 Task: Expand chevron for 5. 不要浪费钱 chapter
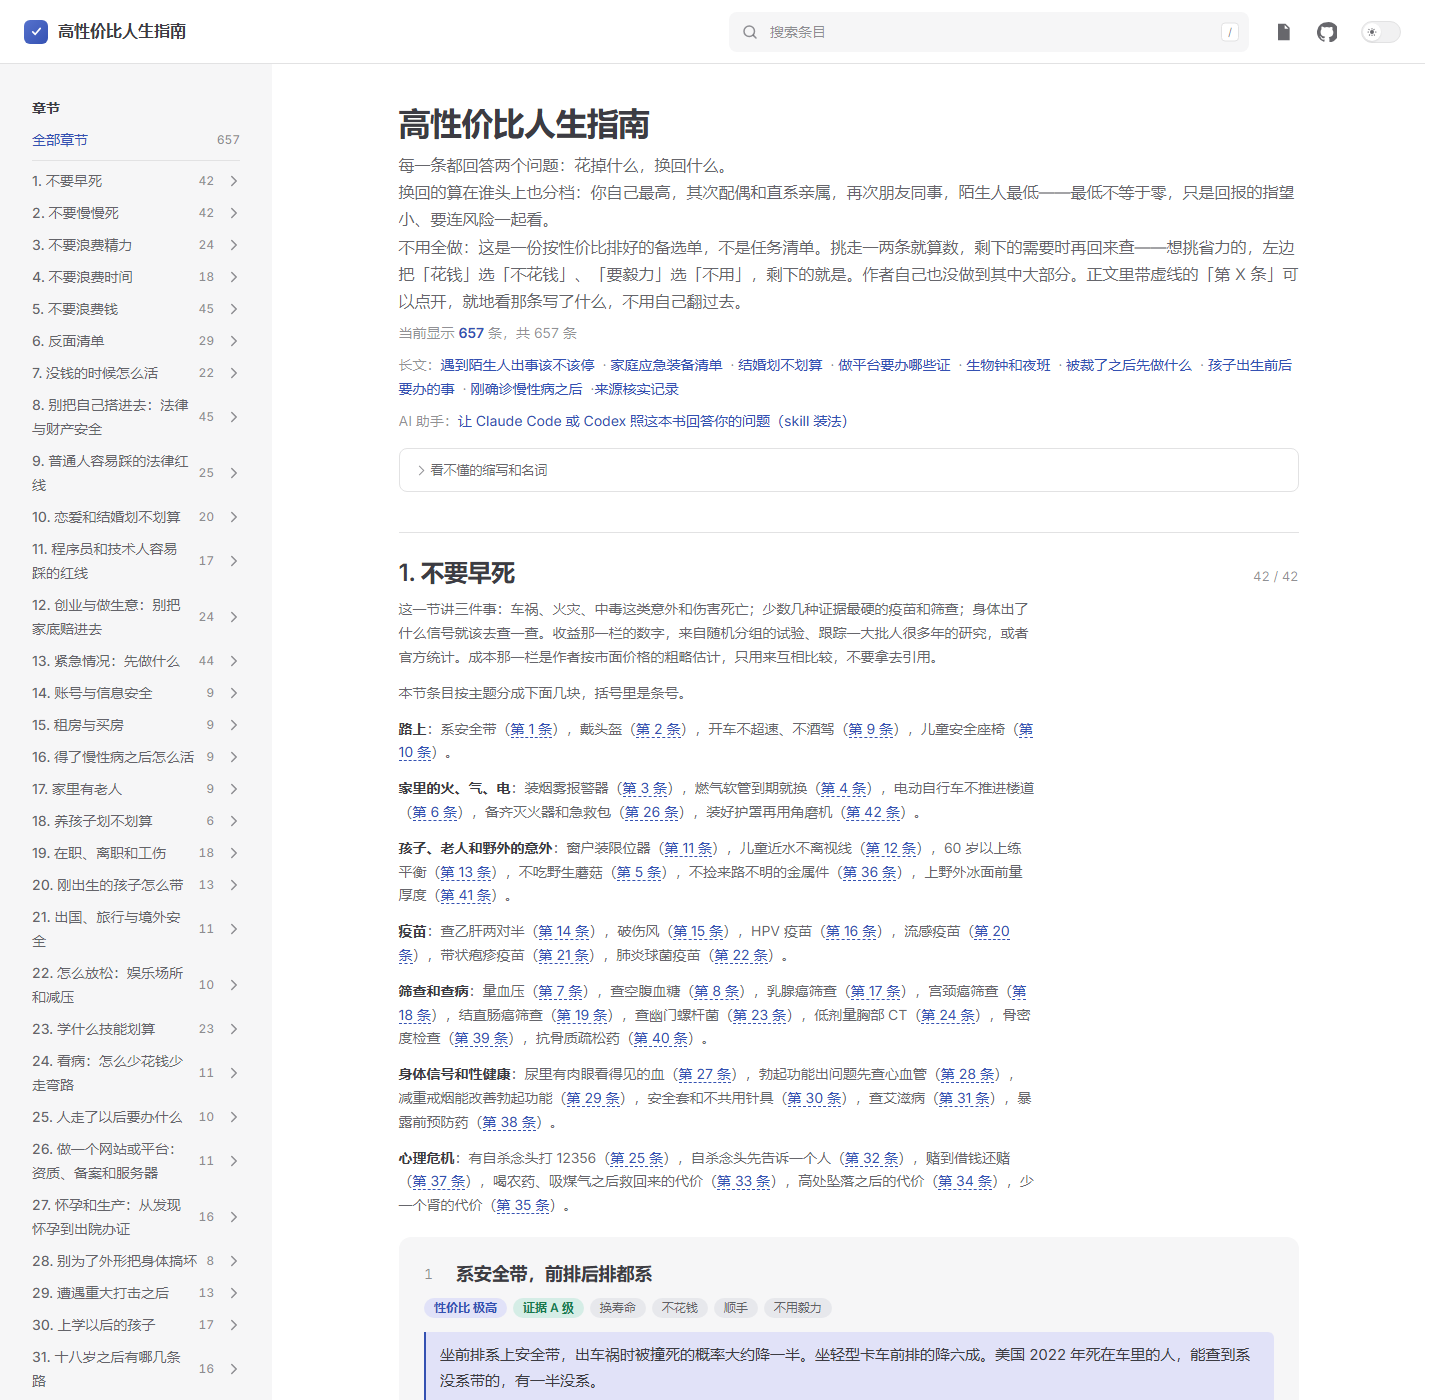point(234,309)
